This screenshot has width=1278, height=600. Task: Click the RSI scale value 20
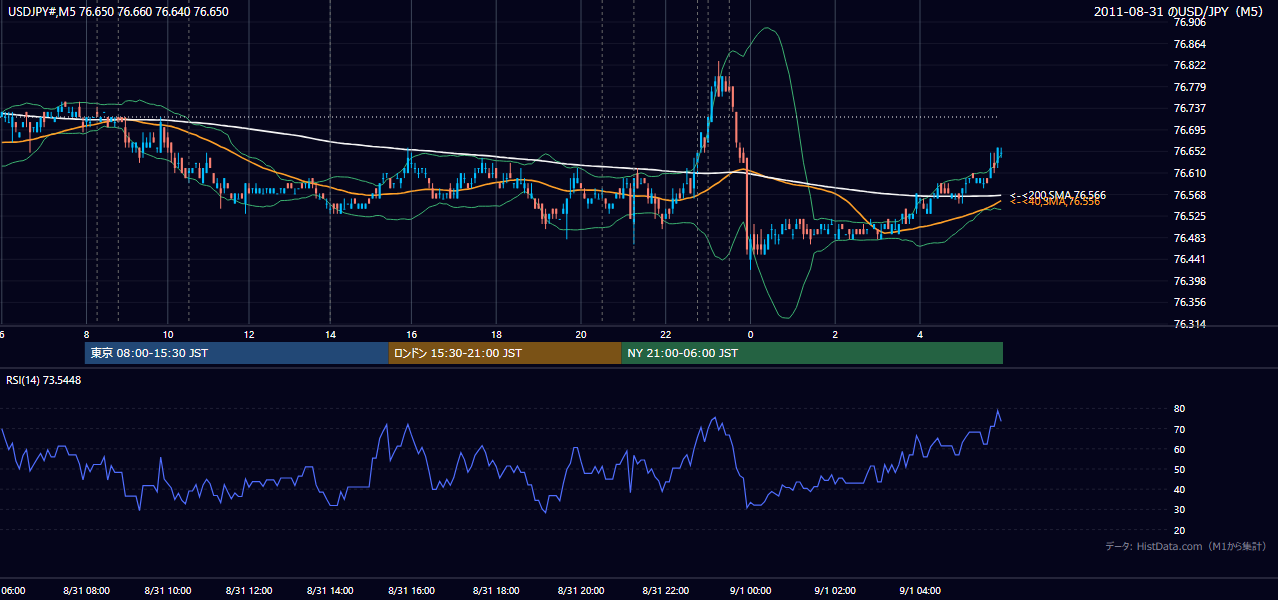[x=1180, y=530]
